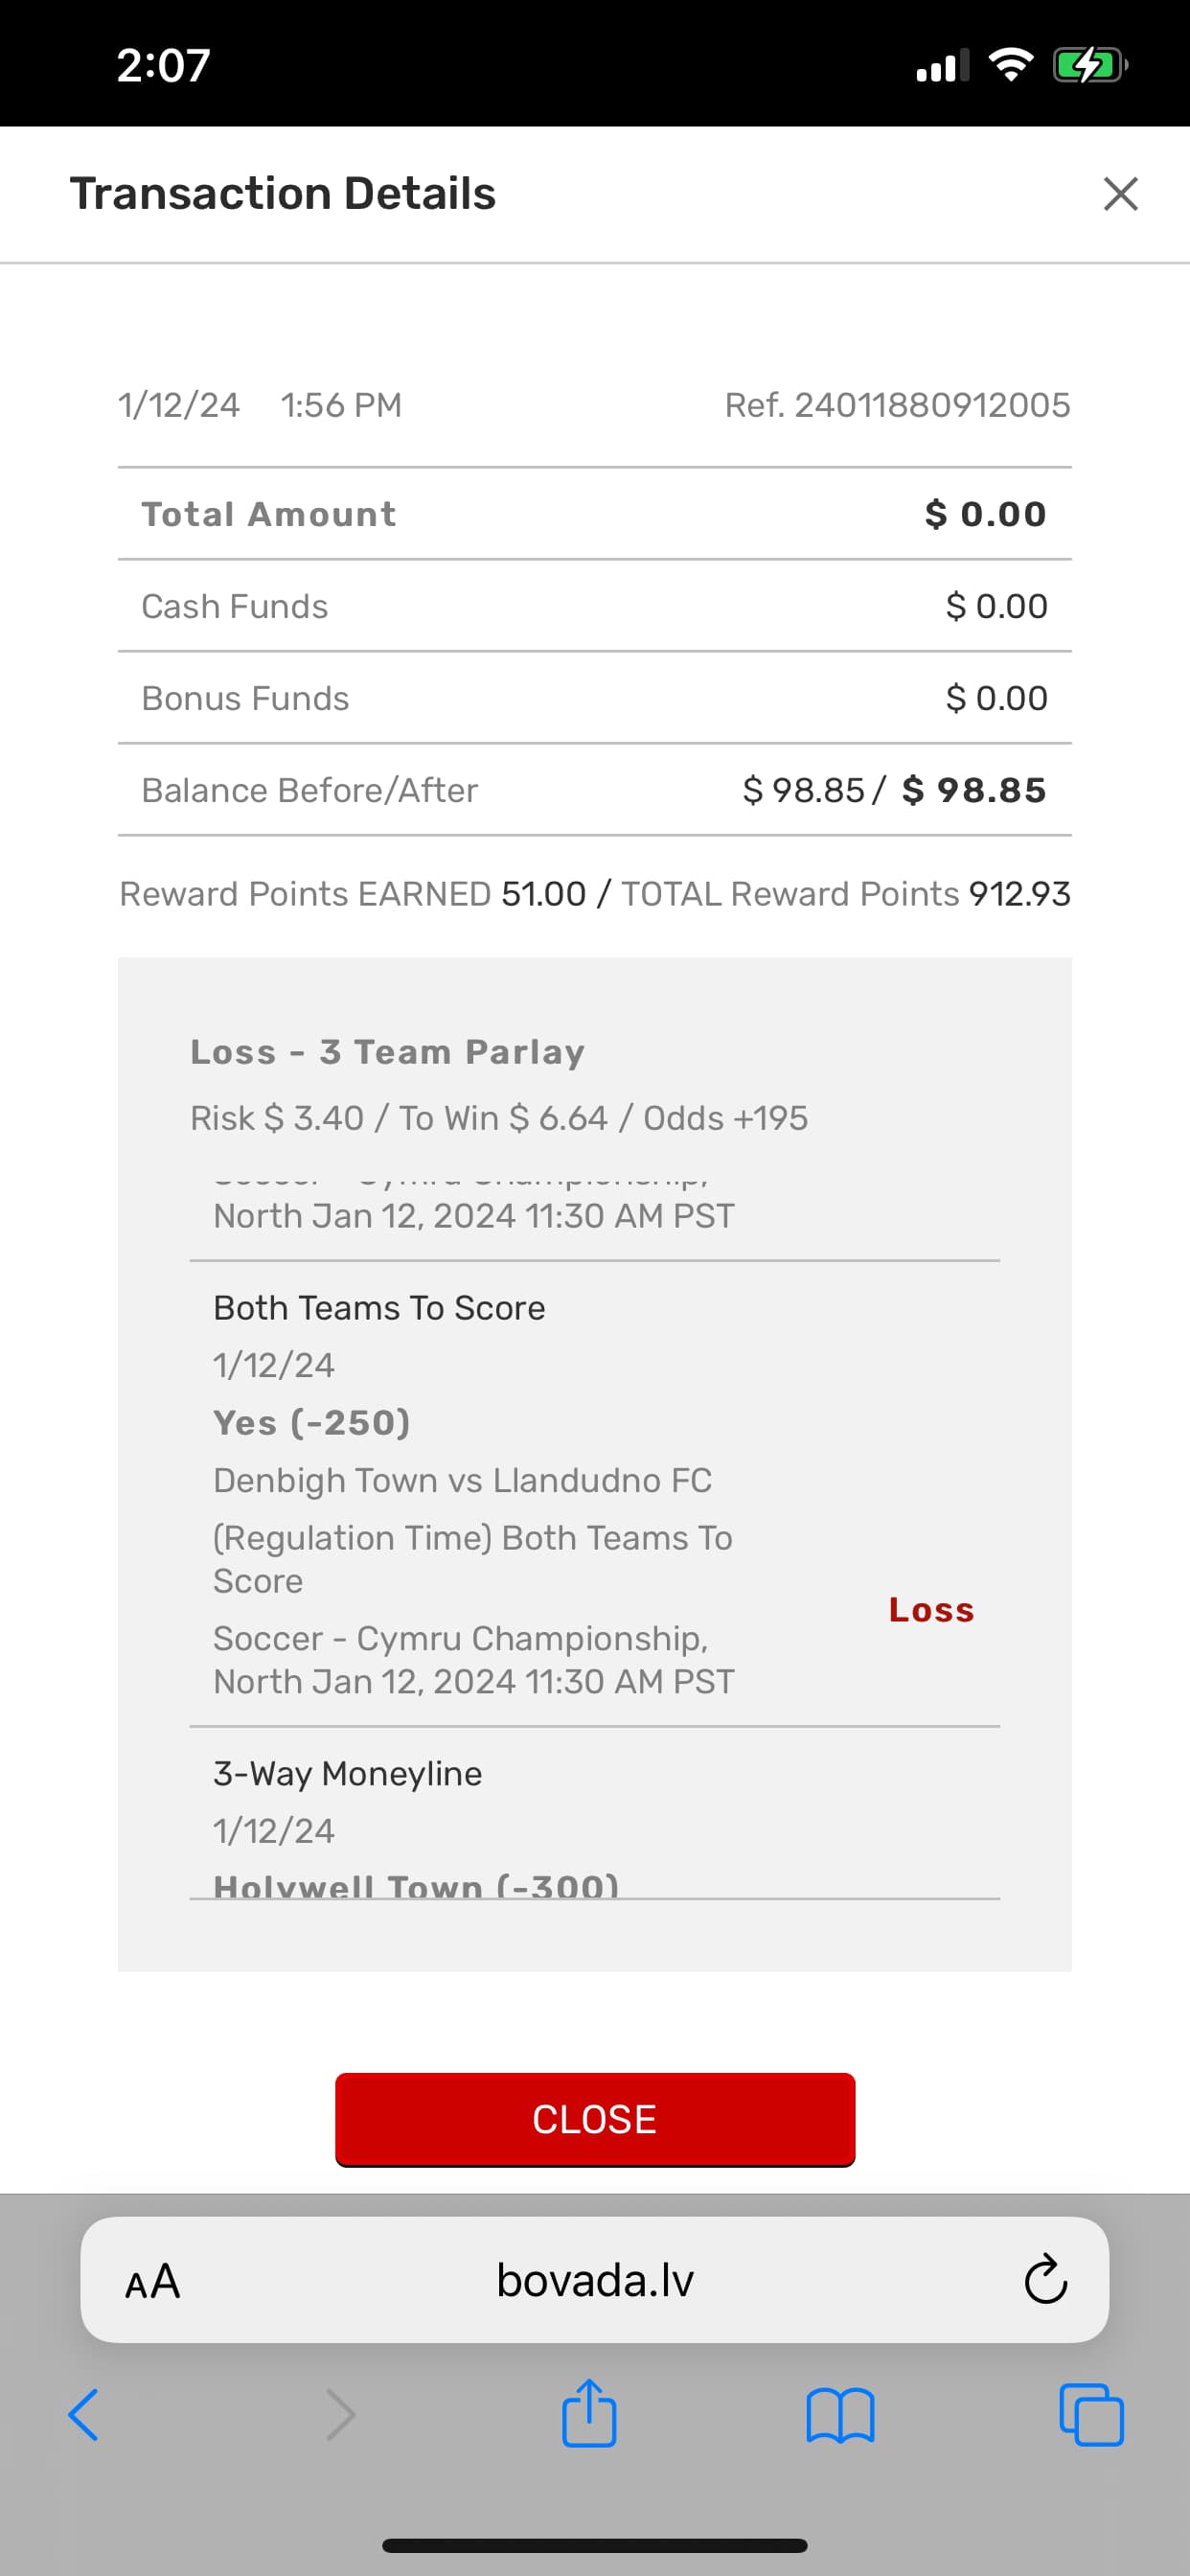Image resolution: width=1190 pixels, height=2576 pixels.
Task: Tap the page reload icon
Action: tap(1045, 2280)
